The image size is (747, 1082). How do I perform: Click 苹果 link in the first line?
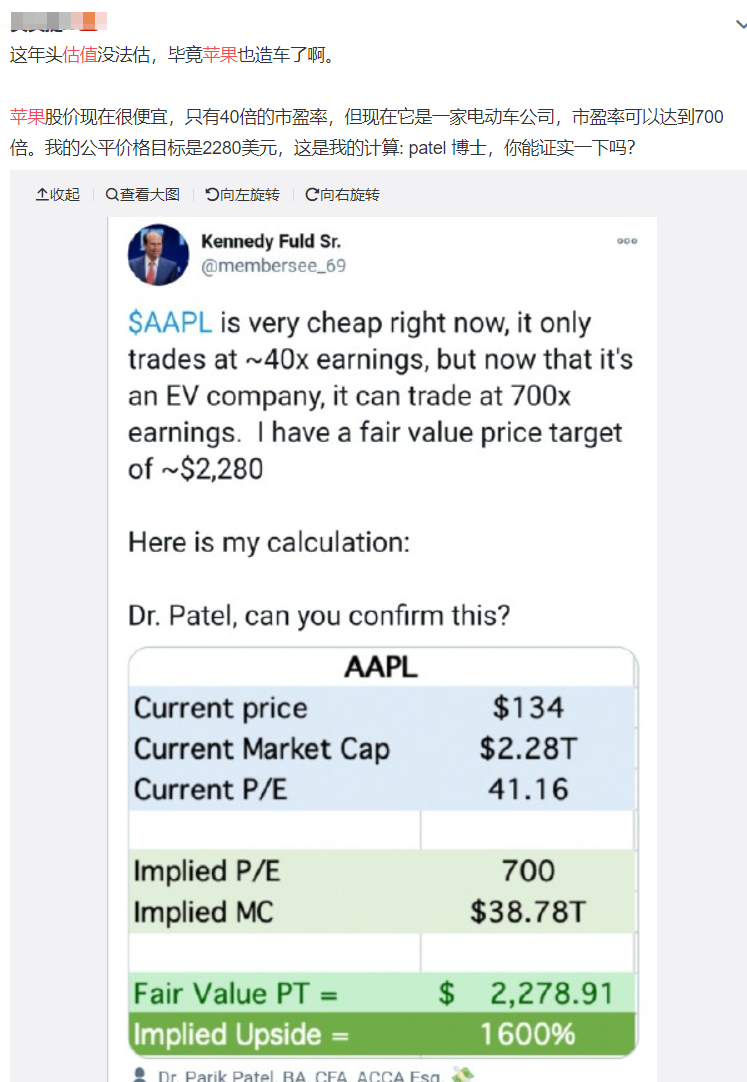click(221, 56)
